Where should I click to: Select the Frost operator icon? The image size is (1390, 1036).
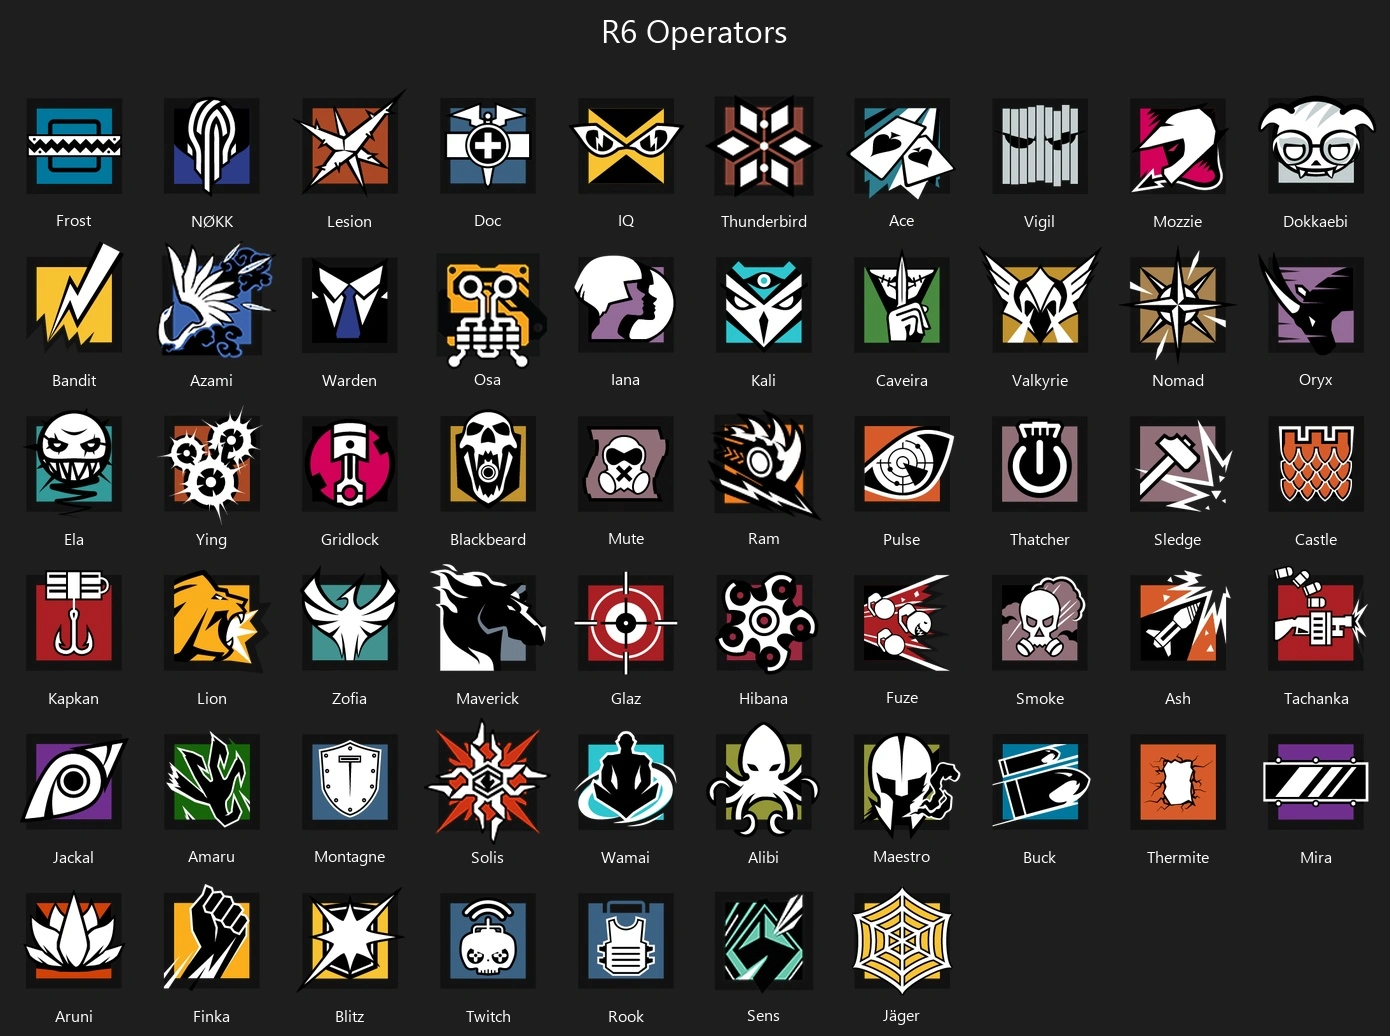74,146
